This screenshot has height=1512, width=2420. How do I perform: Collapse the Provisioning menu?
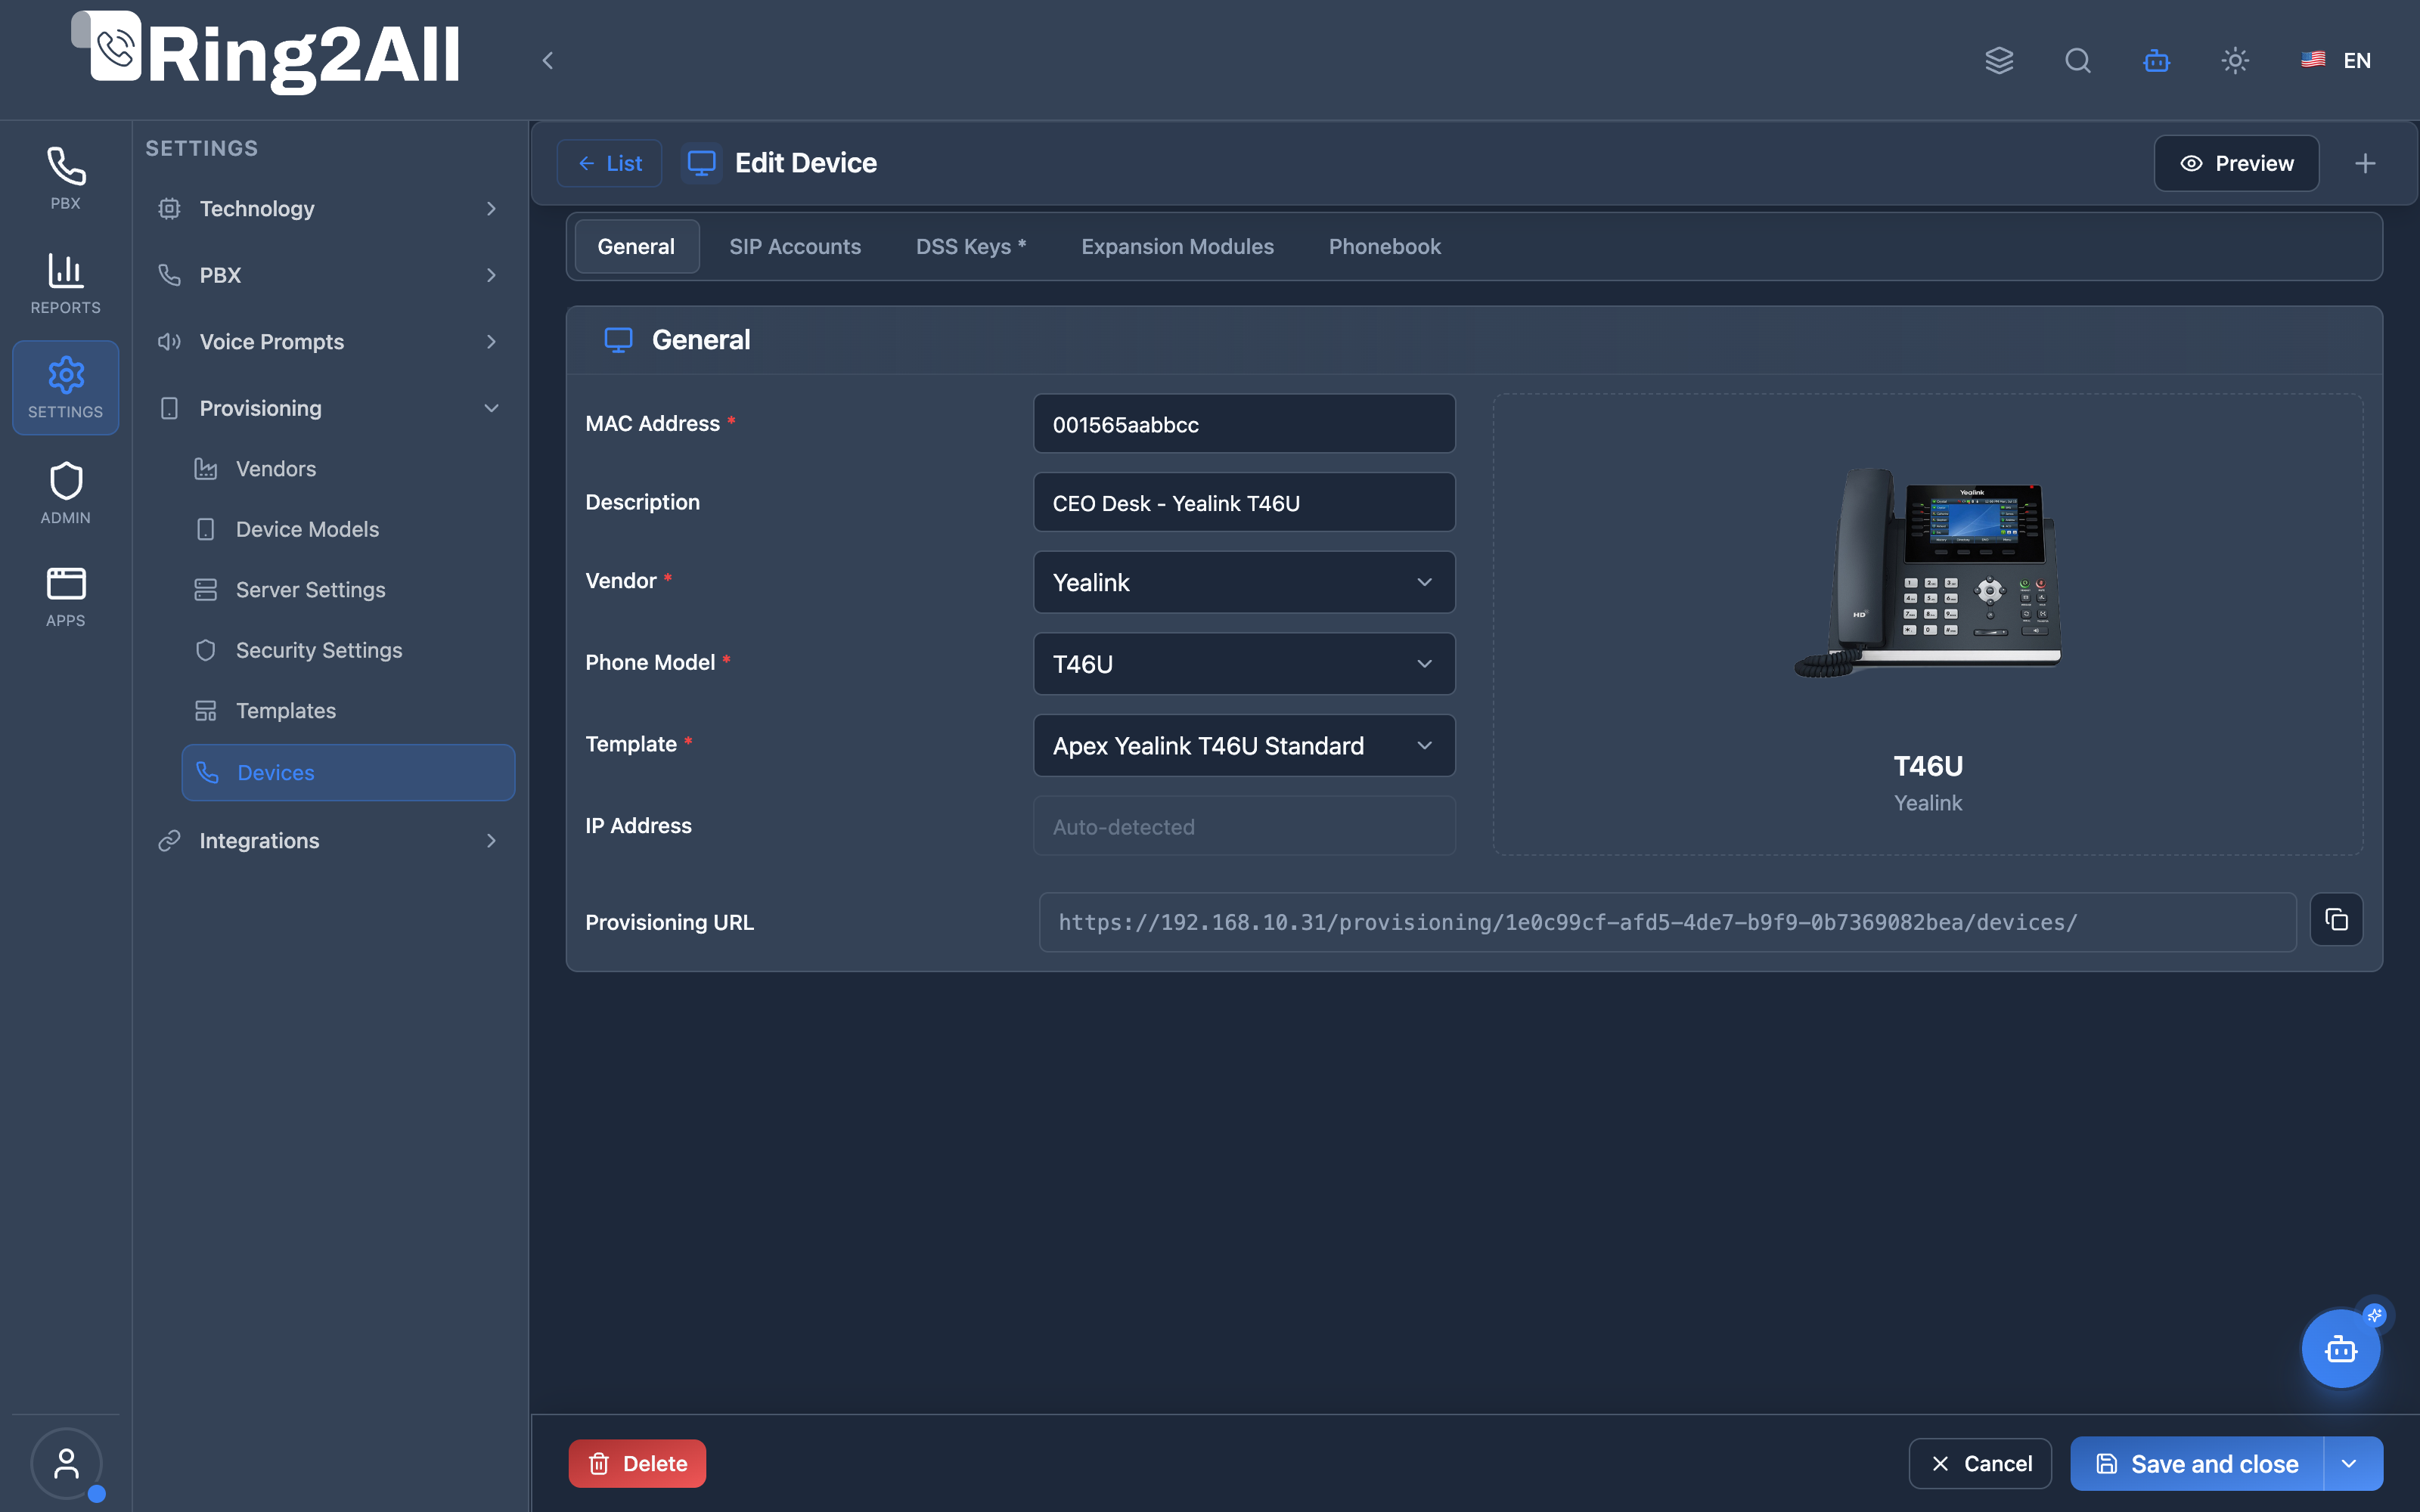328,408
